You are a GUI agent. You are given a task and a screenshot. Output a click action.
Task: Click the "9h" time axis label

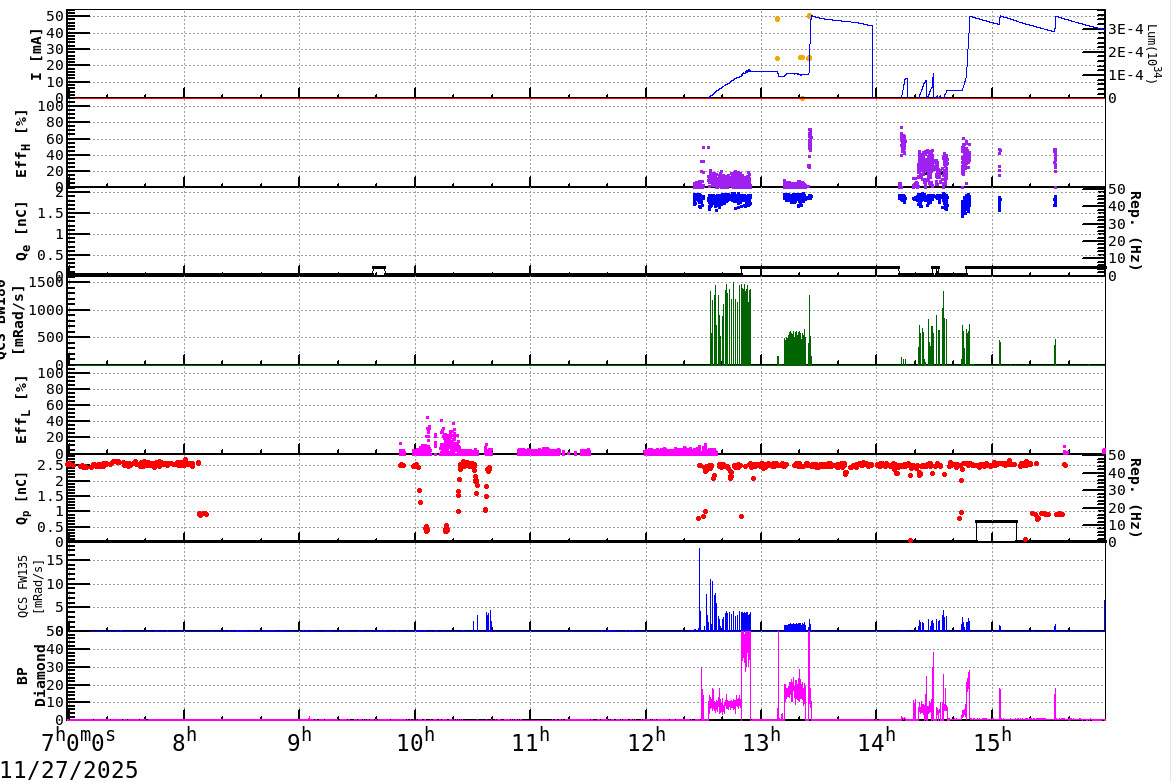tap(299, 742)
